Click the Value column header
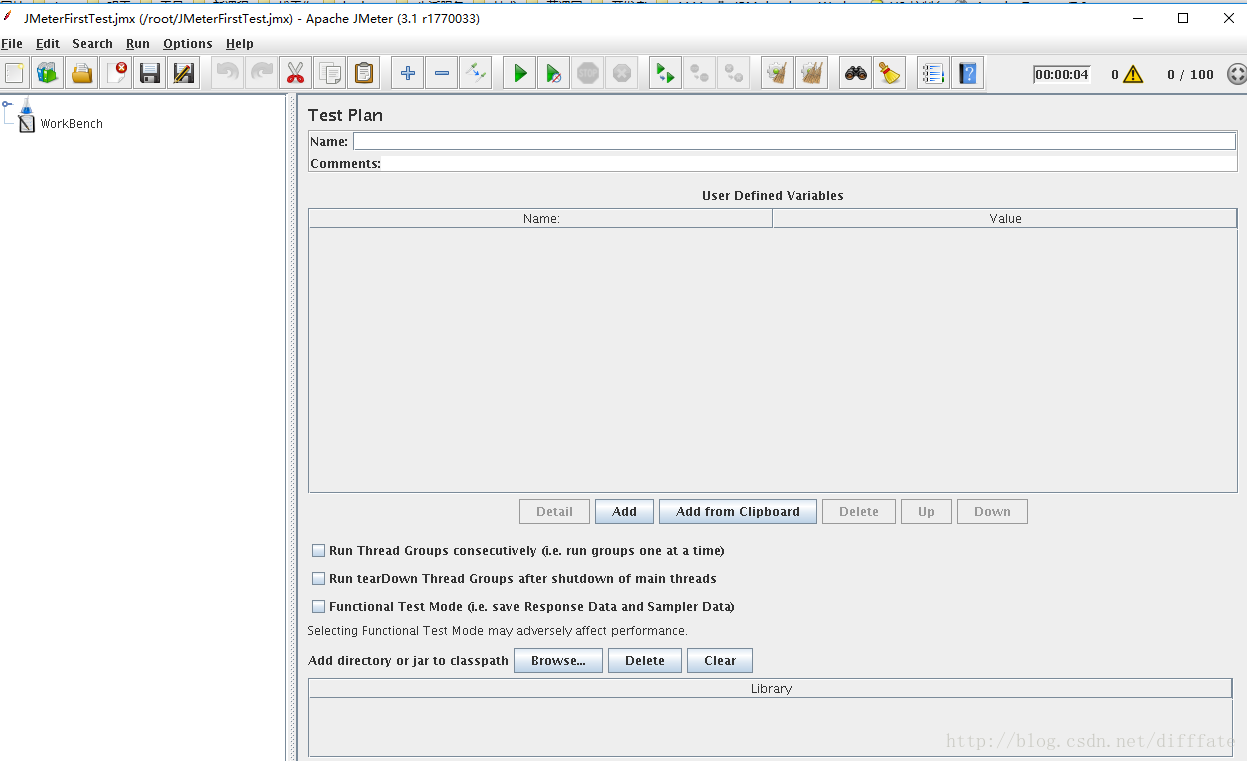1247x761 pixels. click(x=1005, y=218)
